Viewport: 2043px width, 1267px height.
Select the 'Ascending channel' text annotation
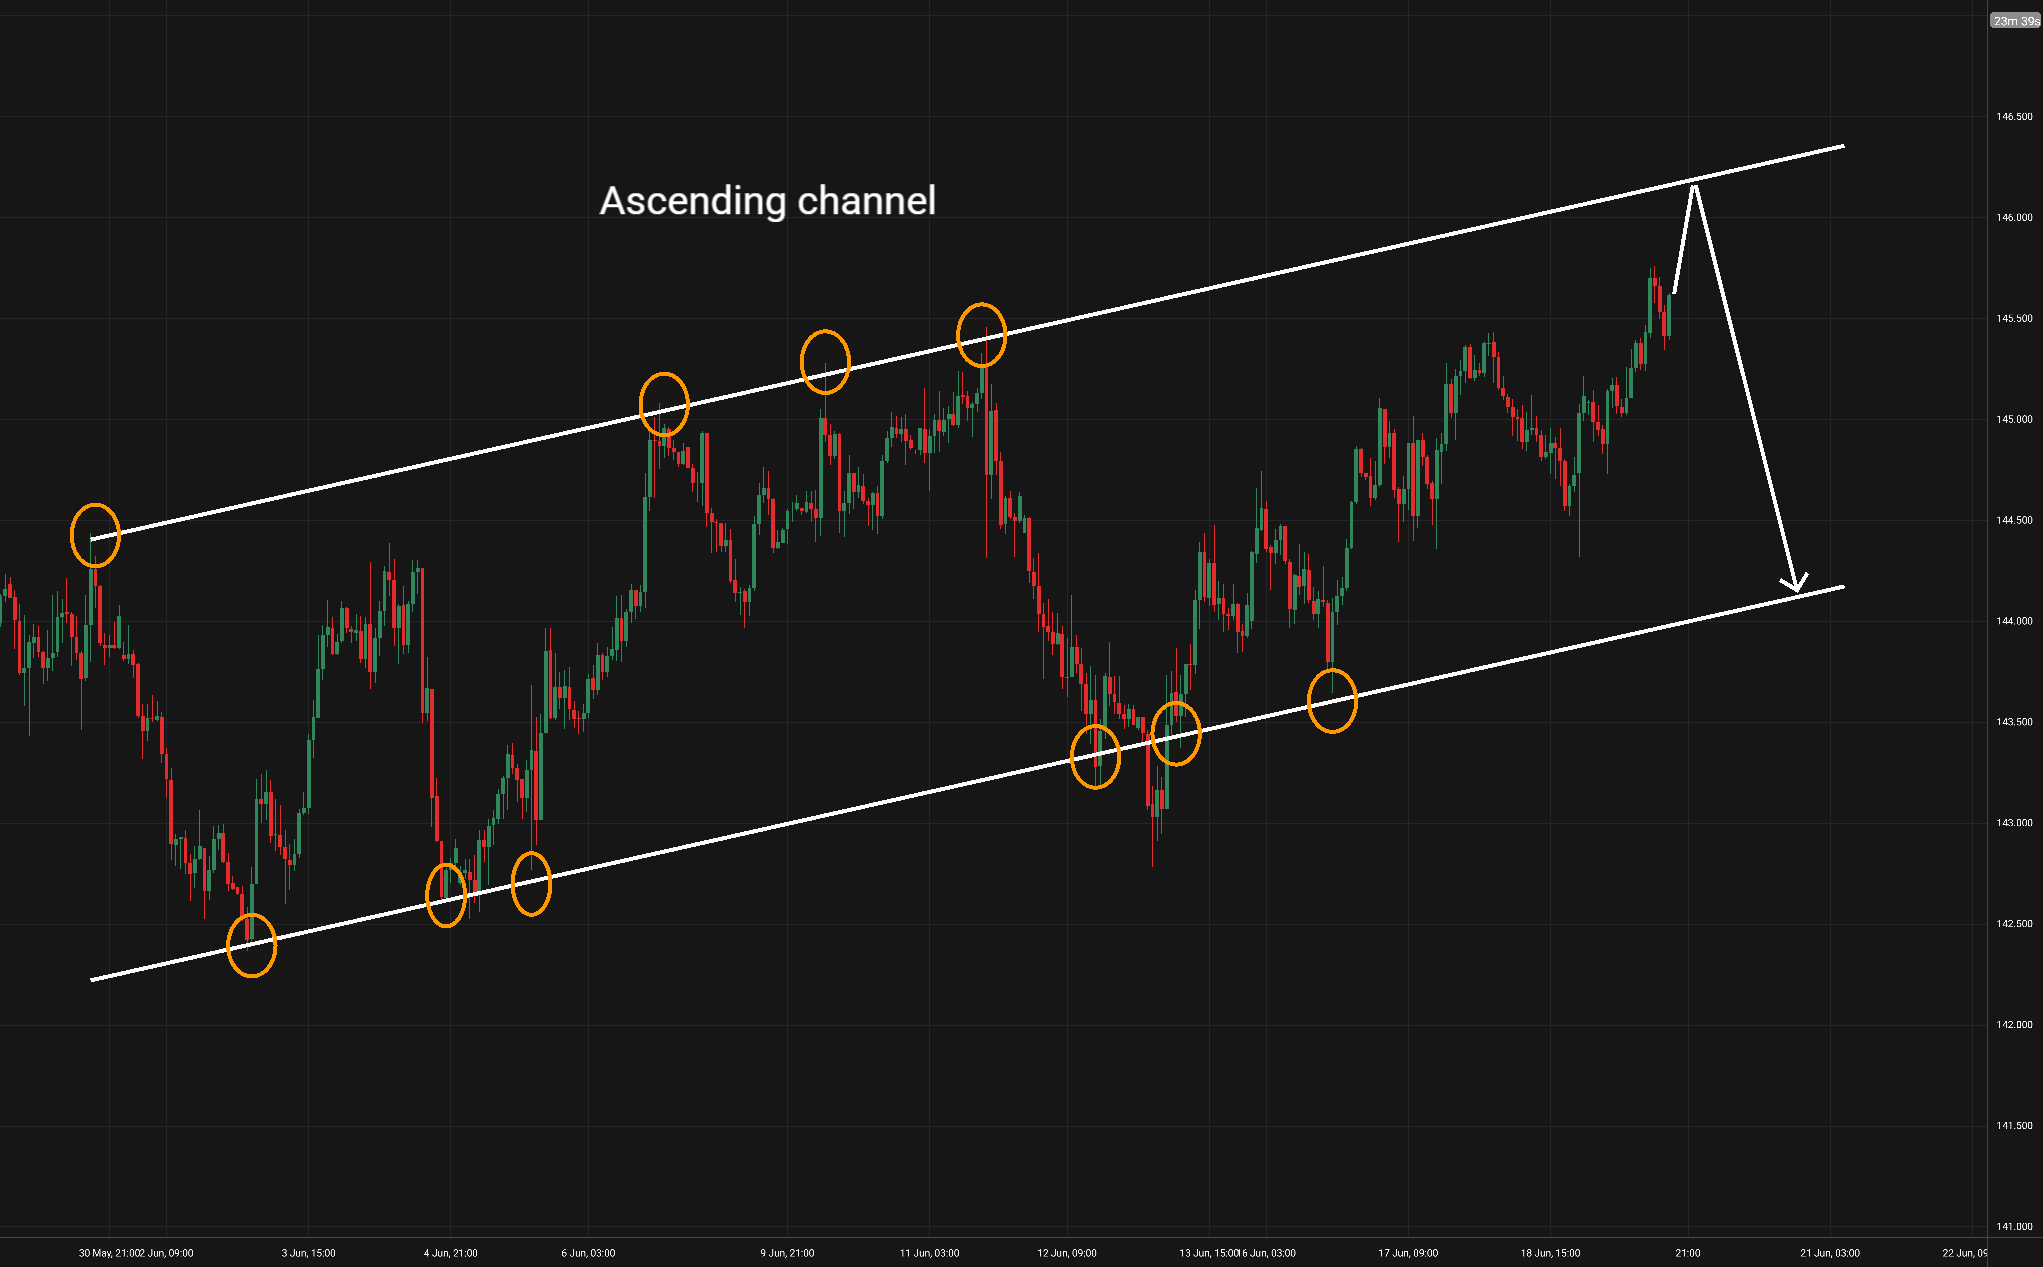(x=767, y=201)
